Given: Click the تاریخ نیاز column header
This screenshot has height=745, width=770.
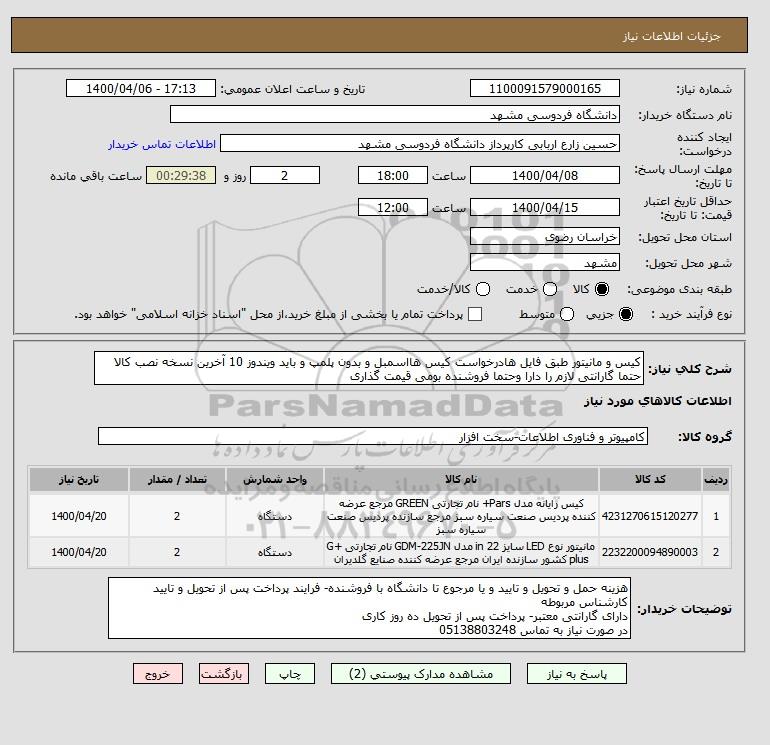Looking at the screenshot, I should tap(79, 480).
